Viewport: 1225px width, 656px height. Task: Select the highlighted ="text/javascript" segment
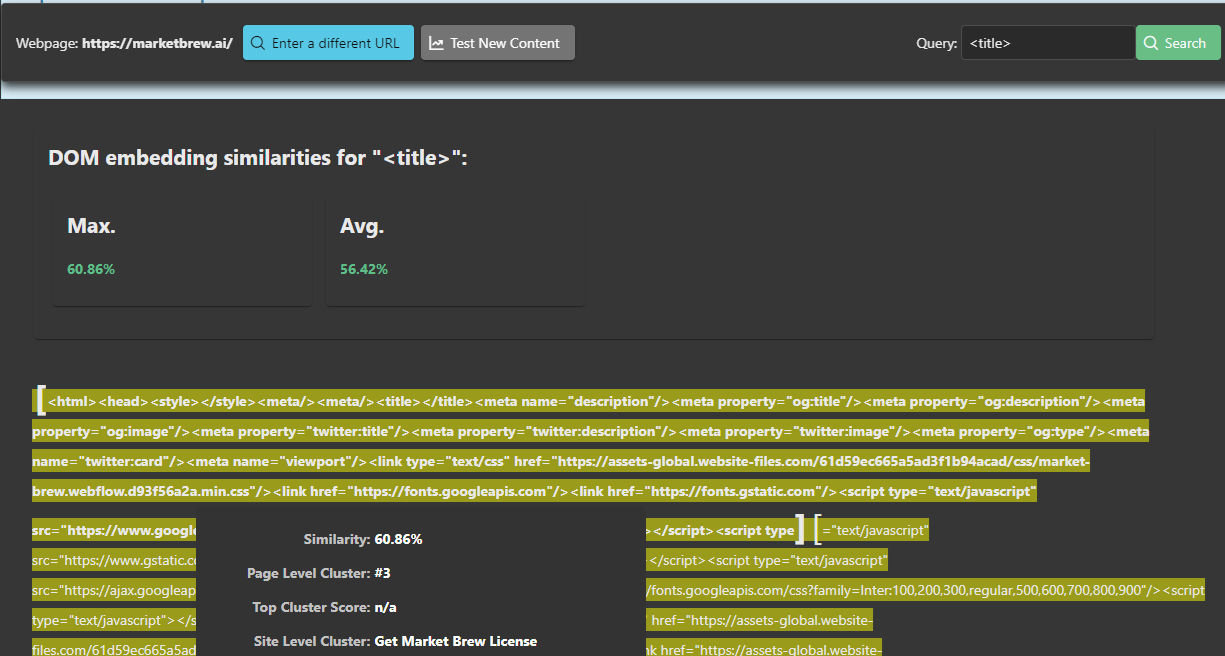click(x=876, y=530)
